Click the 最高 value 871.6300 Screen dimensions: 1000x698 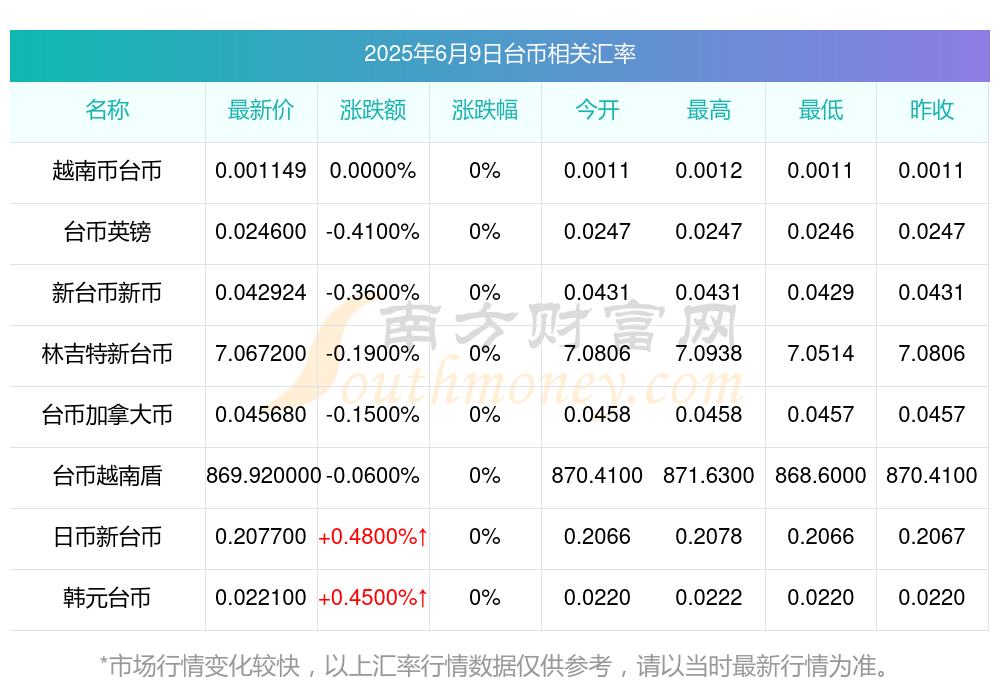tap(709, 476)
